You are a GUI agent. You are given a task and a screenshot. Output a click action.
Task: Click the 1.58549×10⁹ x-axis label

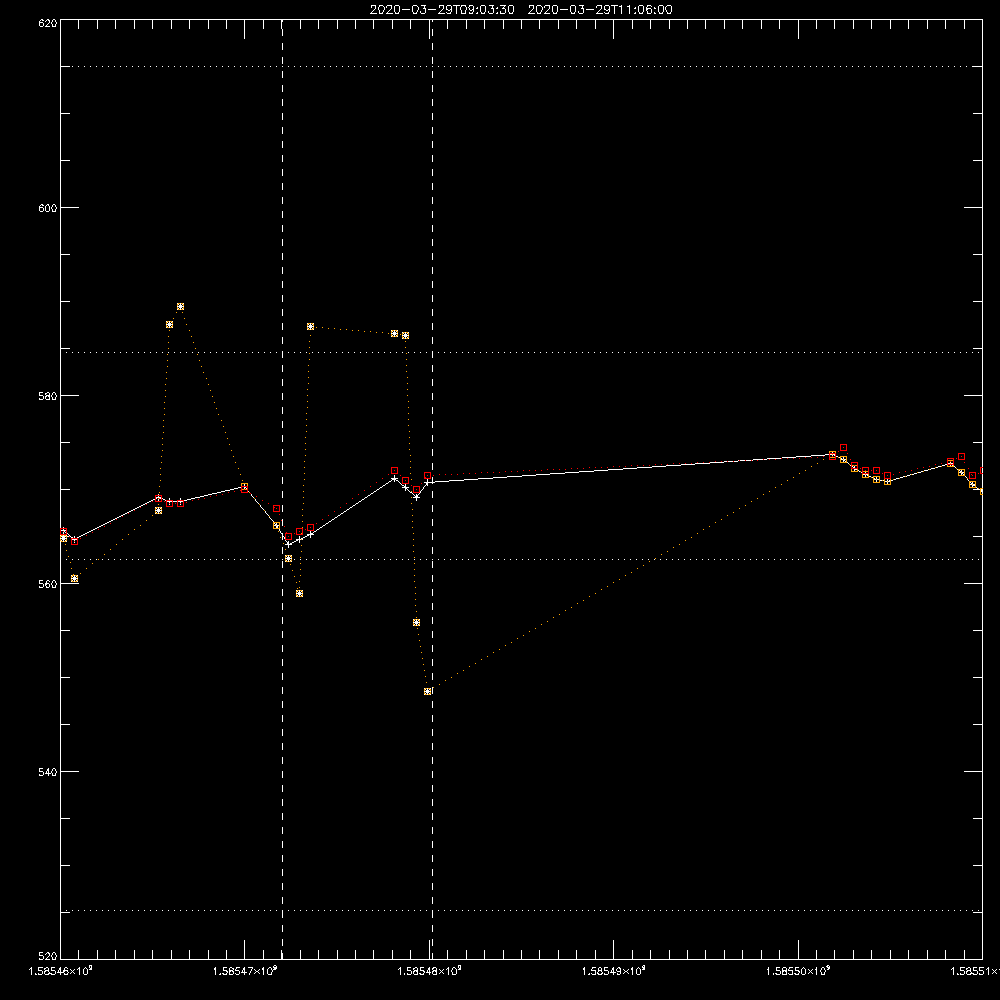point(614,971)
